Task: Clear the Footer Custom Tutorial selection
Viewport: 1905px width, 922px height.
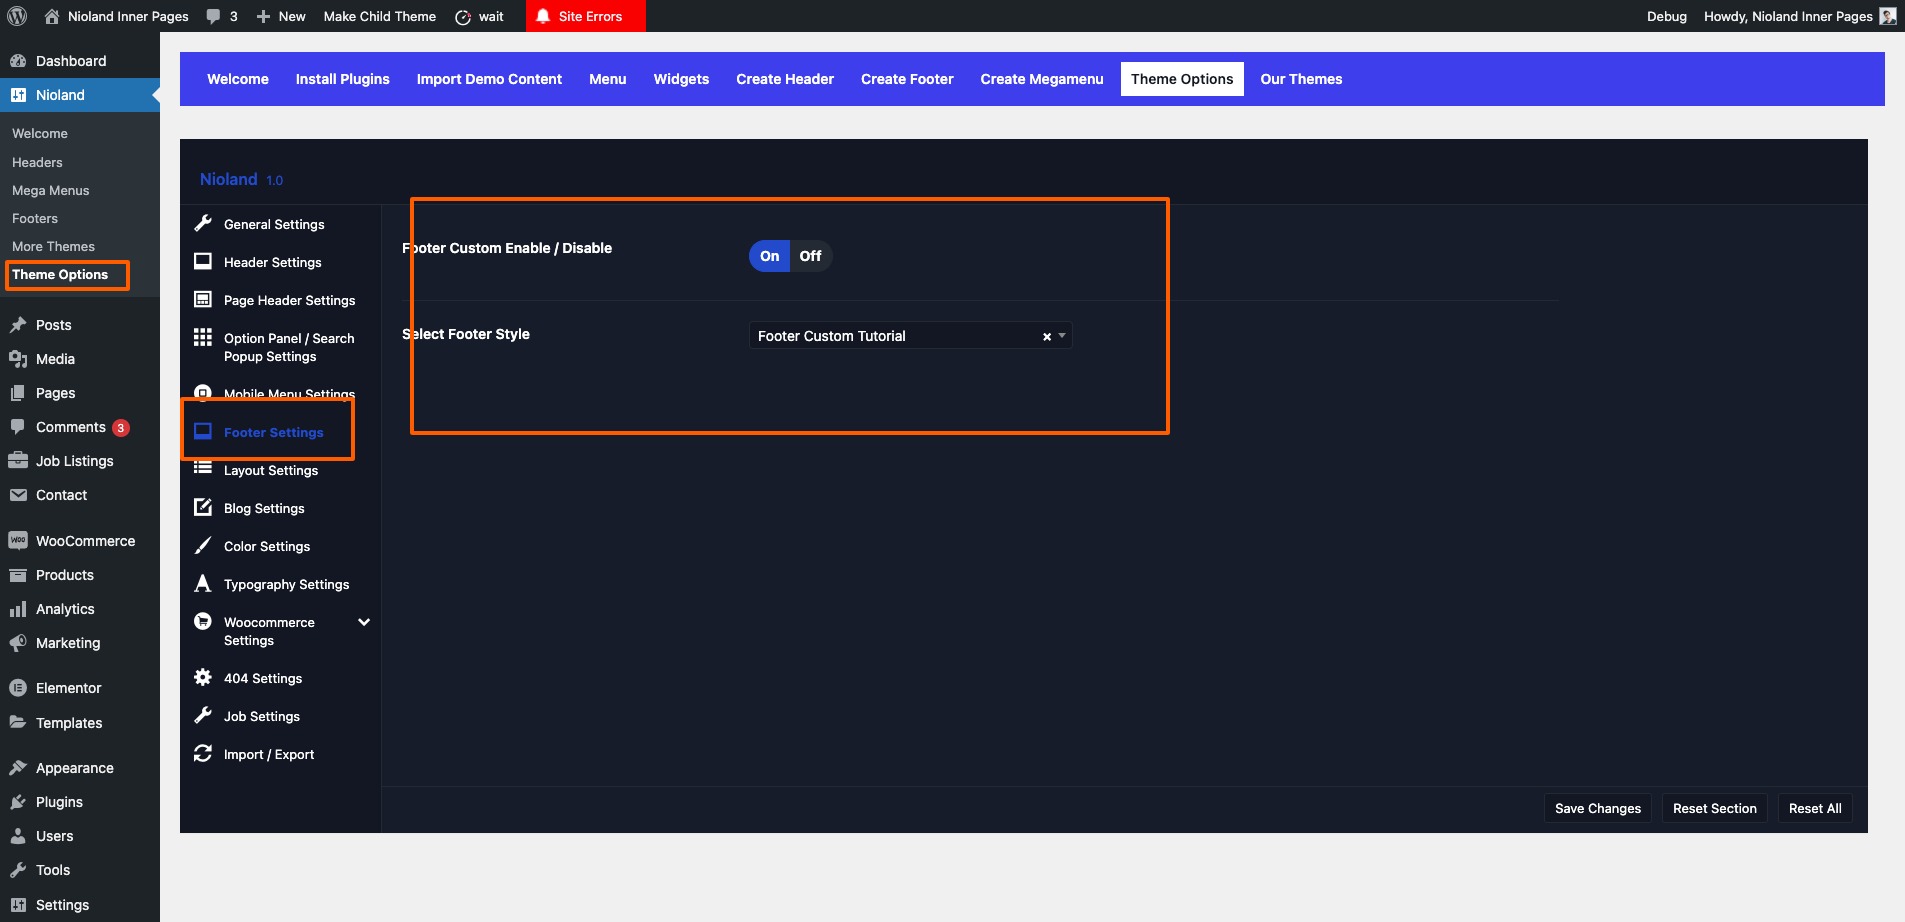Action: click(x=1047, y=337)
